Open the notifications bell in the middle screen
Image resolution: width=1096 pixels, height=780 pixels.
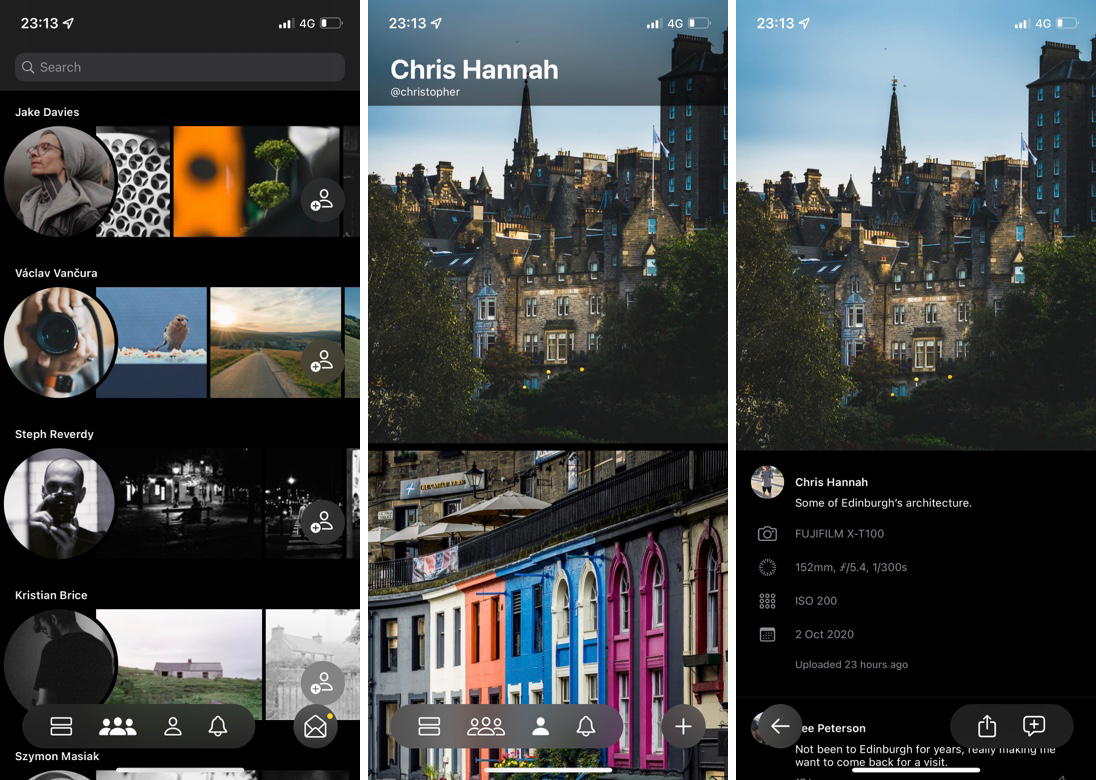point(586,726)
